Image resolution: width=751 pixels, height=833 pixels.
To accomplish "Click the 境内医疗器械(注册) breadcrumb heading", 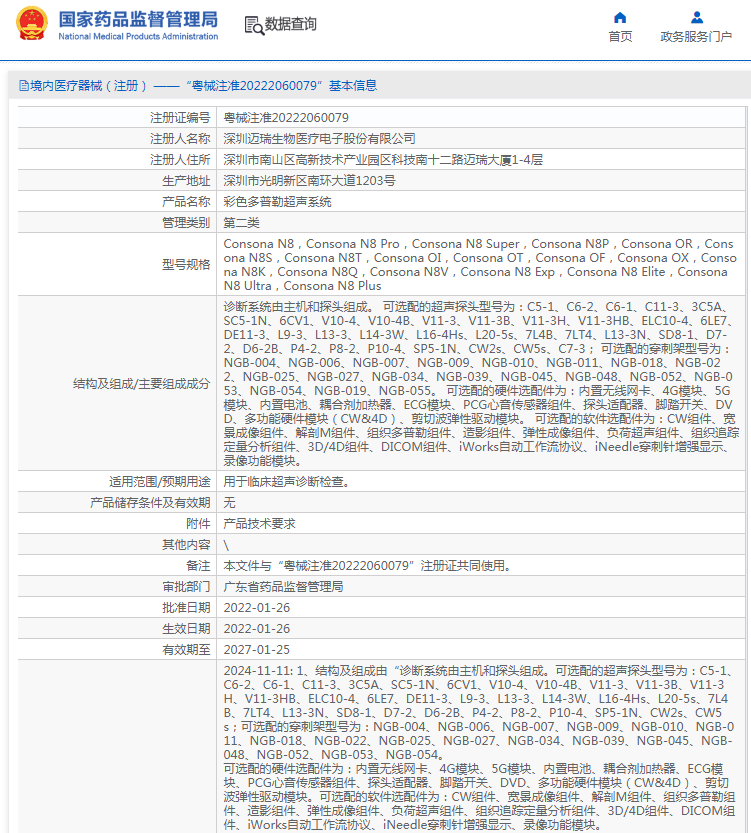I will click(x=198, y=86).
